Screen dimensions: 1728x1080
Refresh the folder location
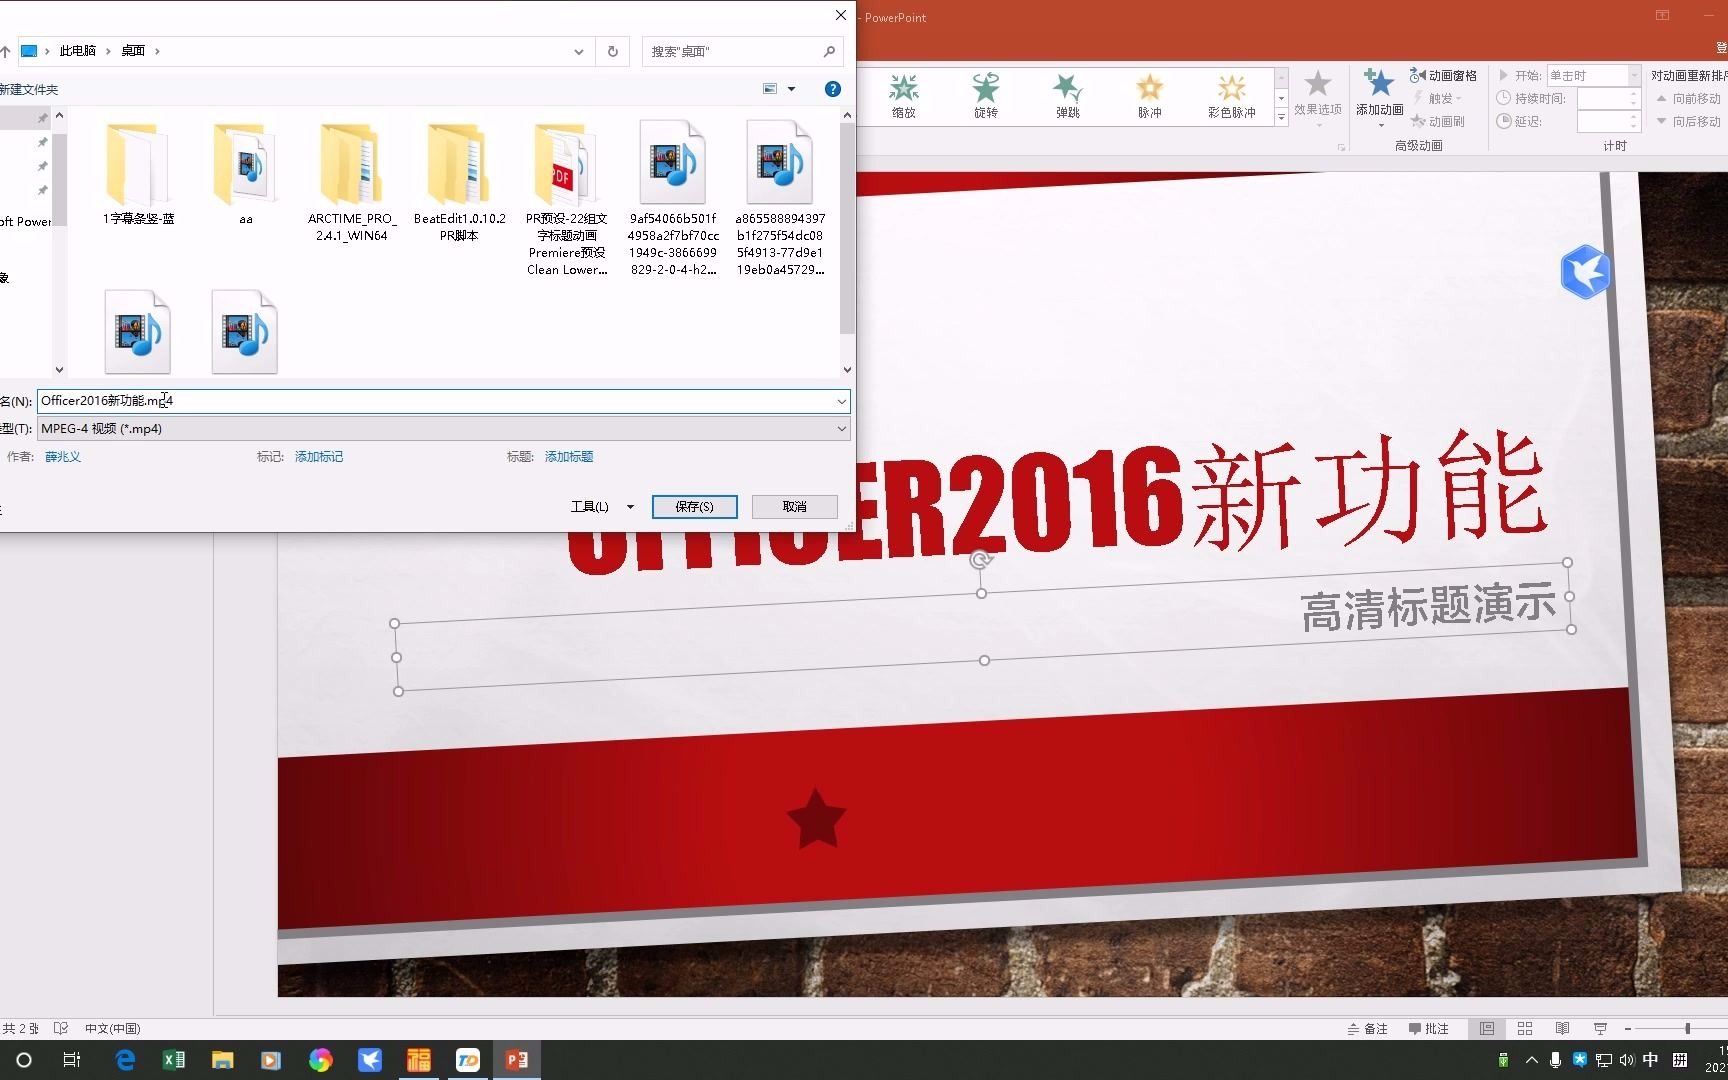[x=613, y=51]
